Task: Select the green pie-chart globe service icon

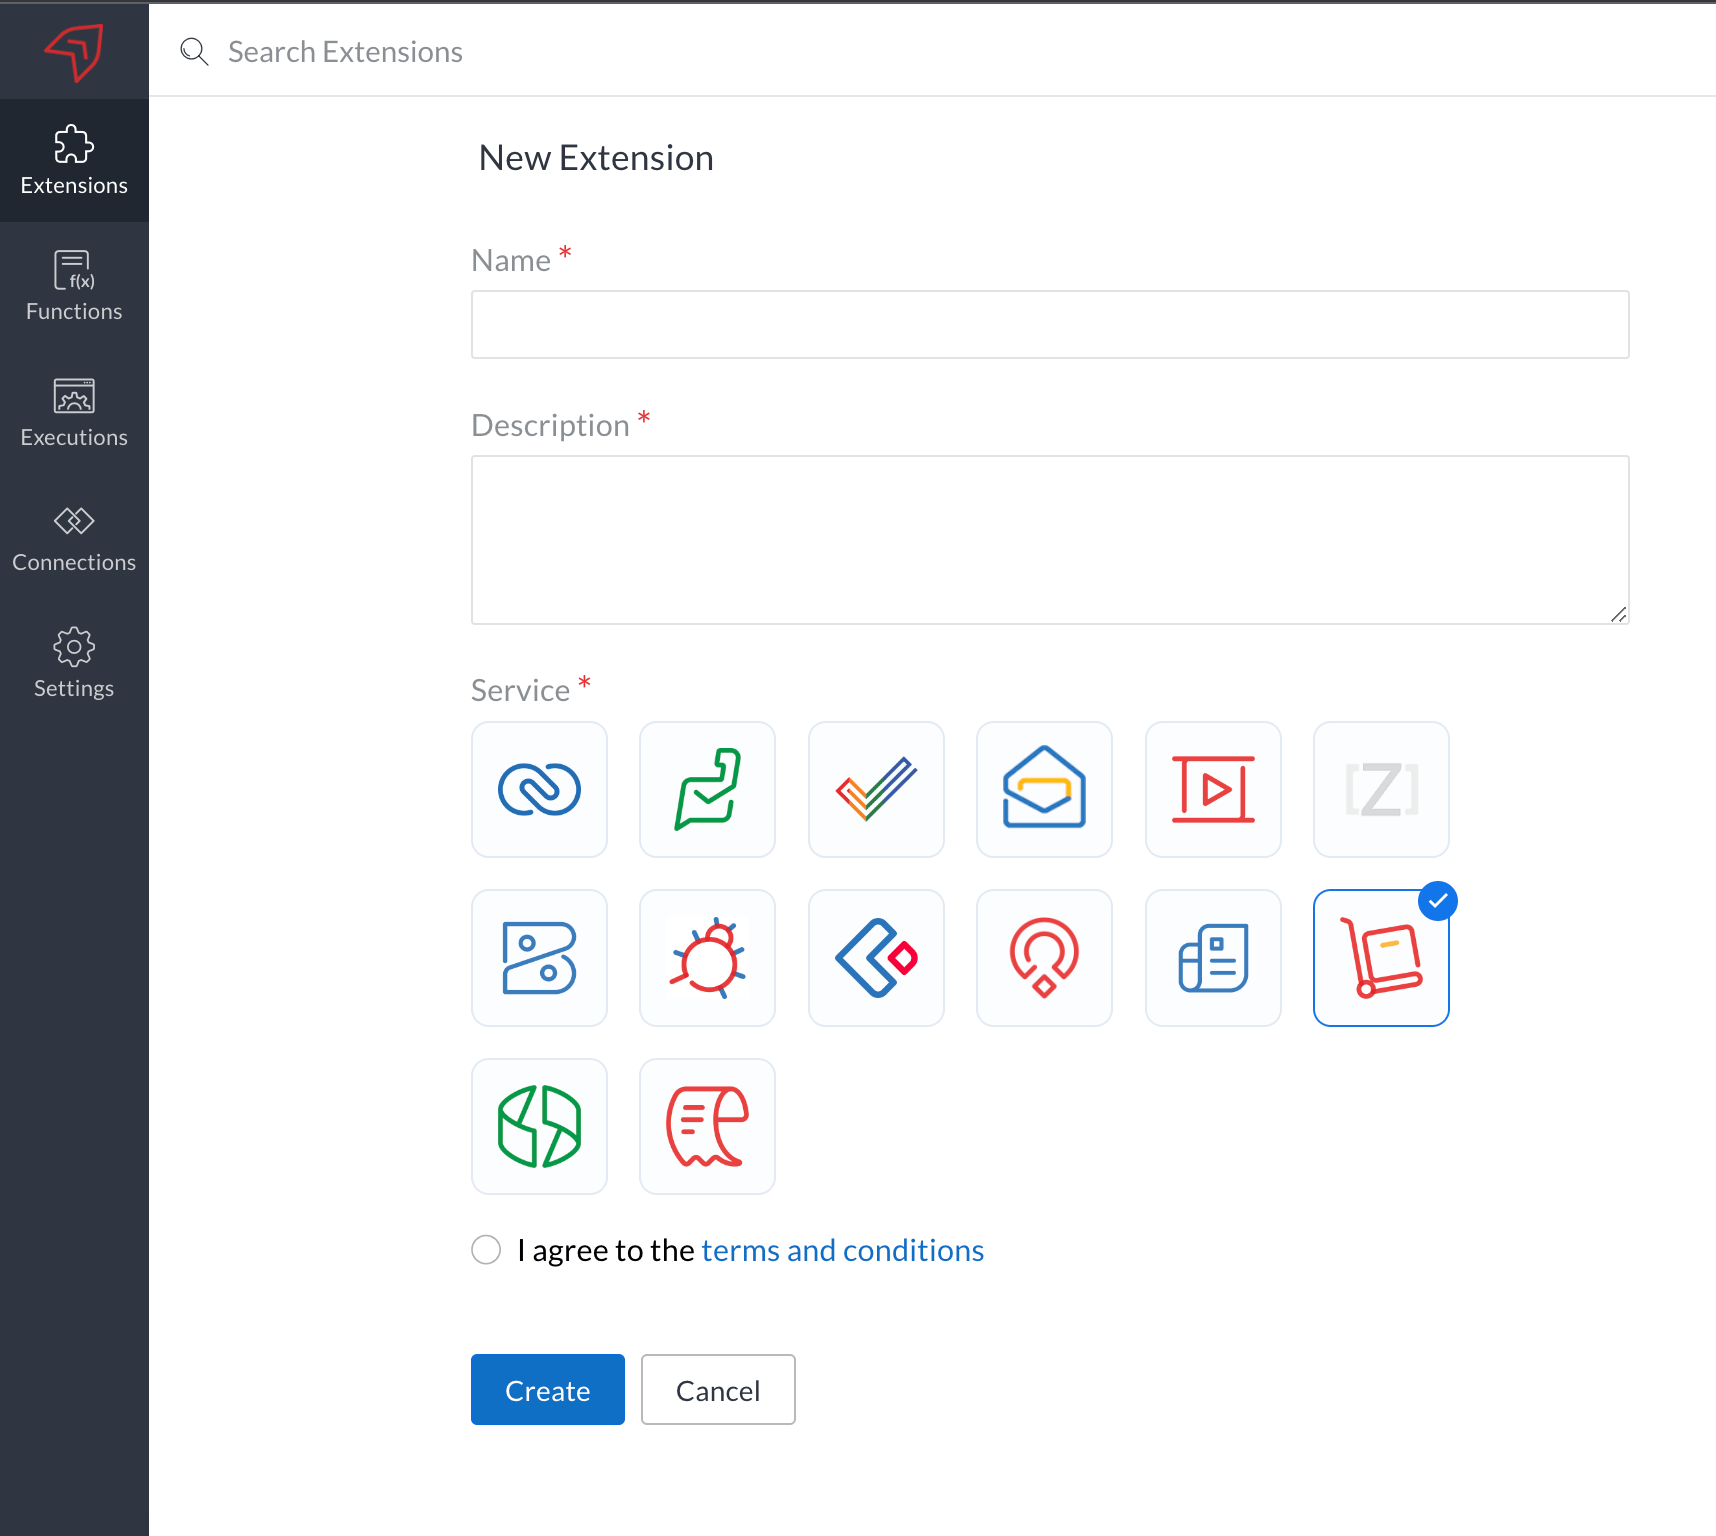Action: pos(539,1126)
